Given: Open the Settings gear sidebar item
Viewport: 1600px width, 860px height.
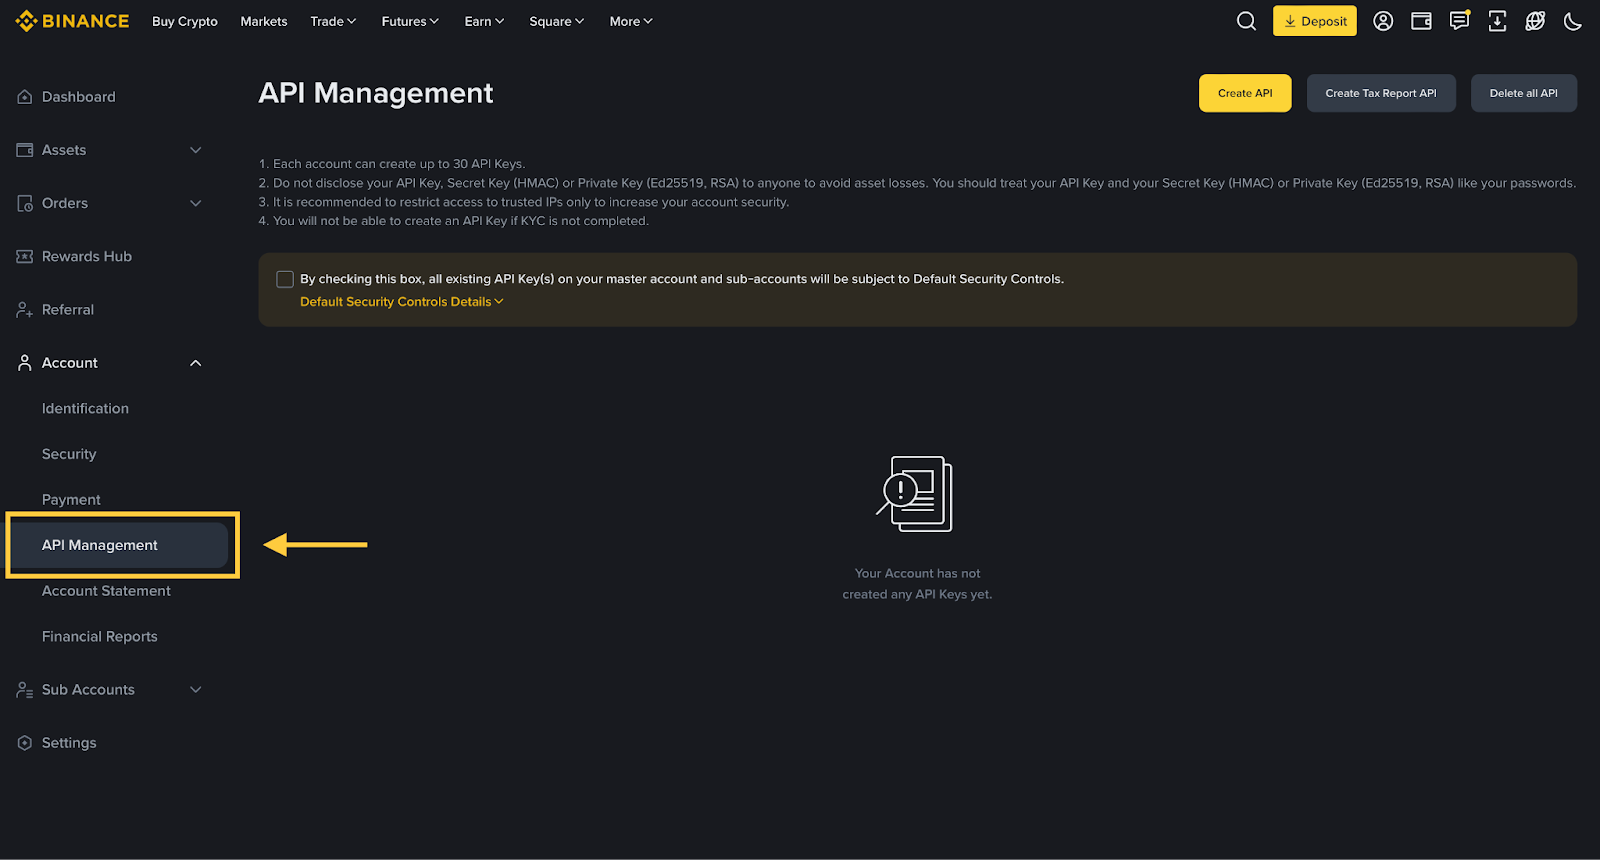Looking at the screenshot, I should [69, 743].
